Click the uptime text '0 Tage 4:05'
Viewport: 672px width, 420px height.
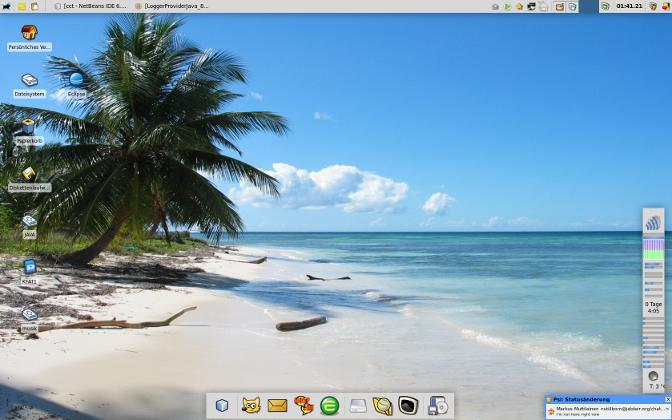tap(653, 307)
